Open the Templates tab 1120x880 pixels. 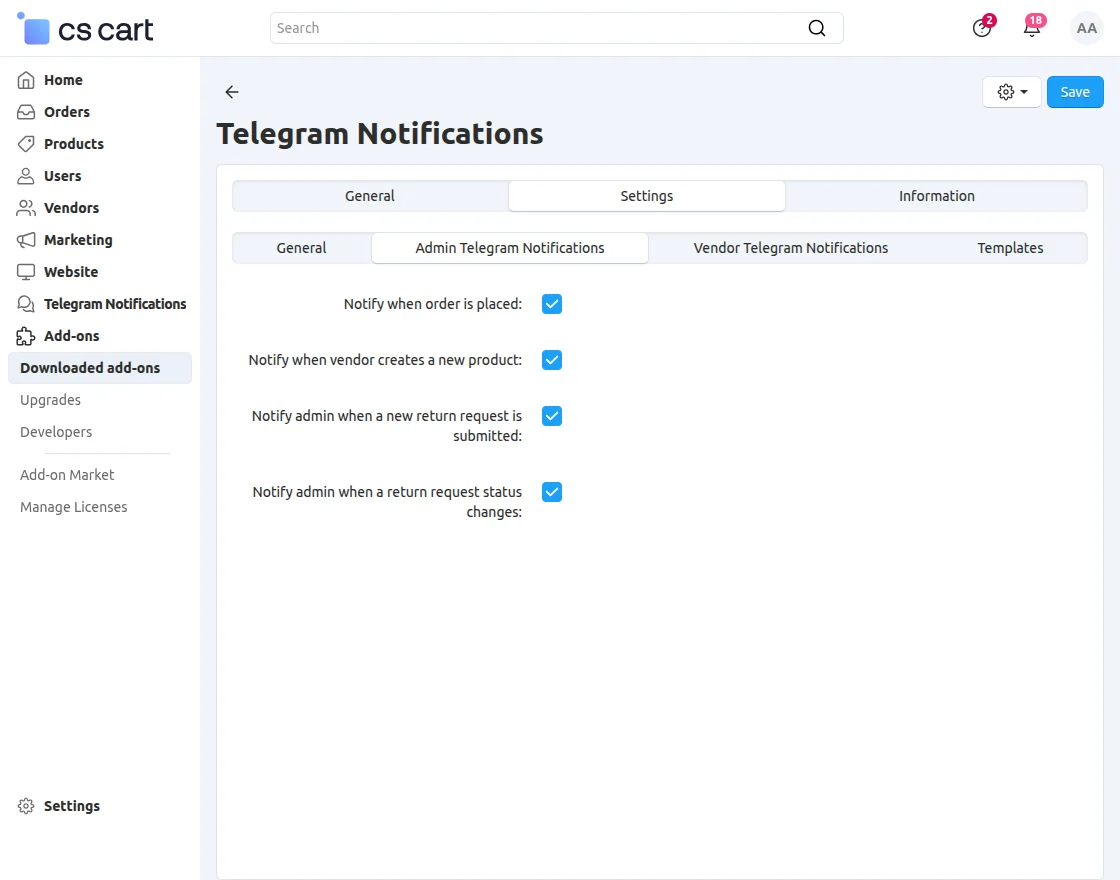tap(1010, 248)
